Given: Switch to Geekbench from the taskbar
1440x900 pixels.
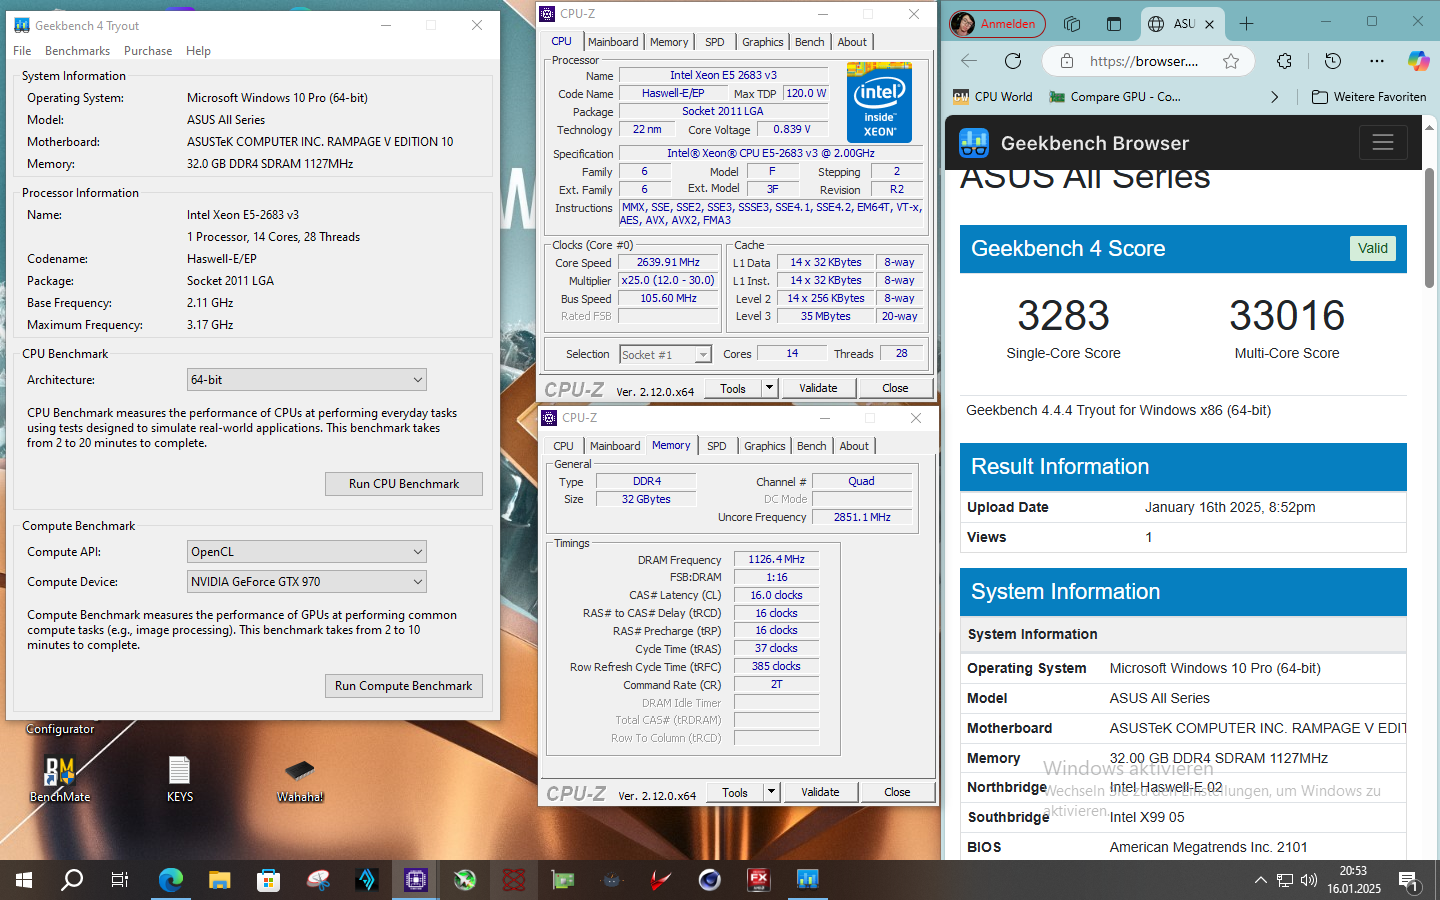Looking at the screenshot, I should pos(808,880).
